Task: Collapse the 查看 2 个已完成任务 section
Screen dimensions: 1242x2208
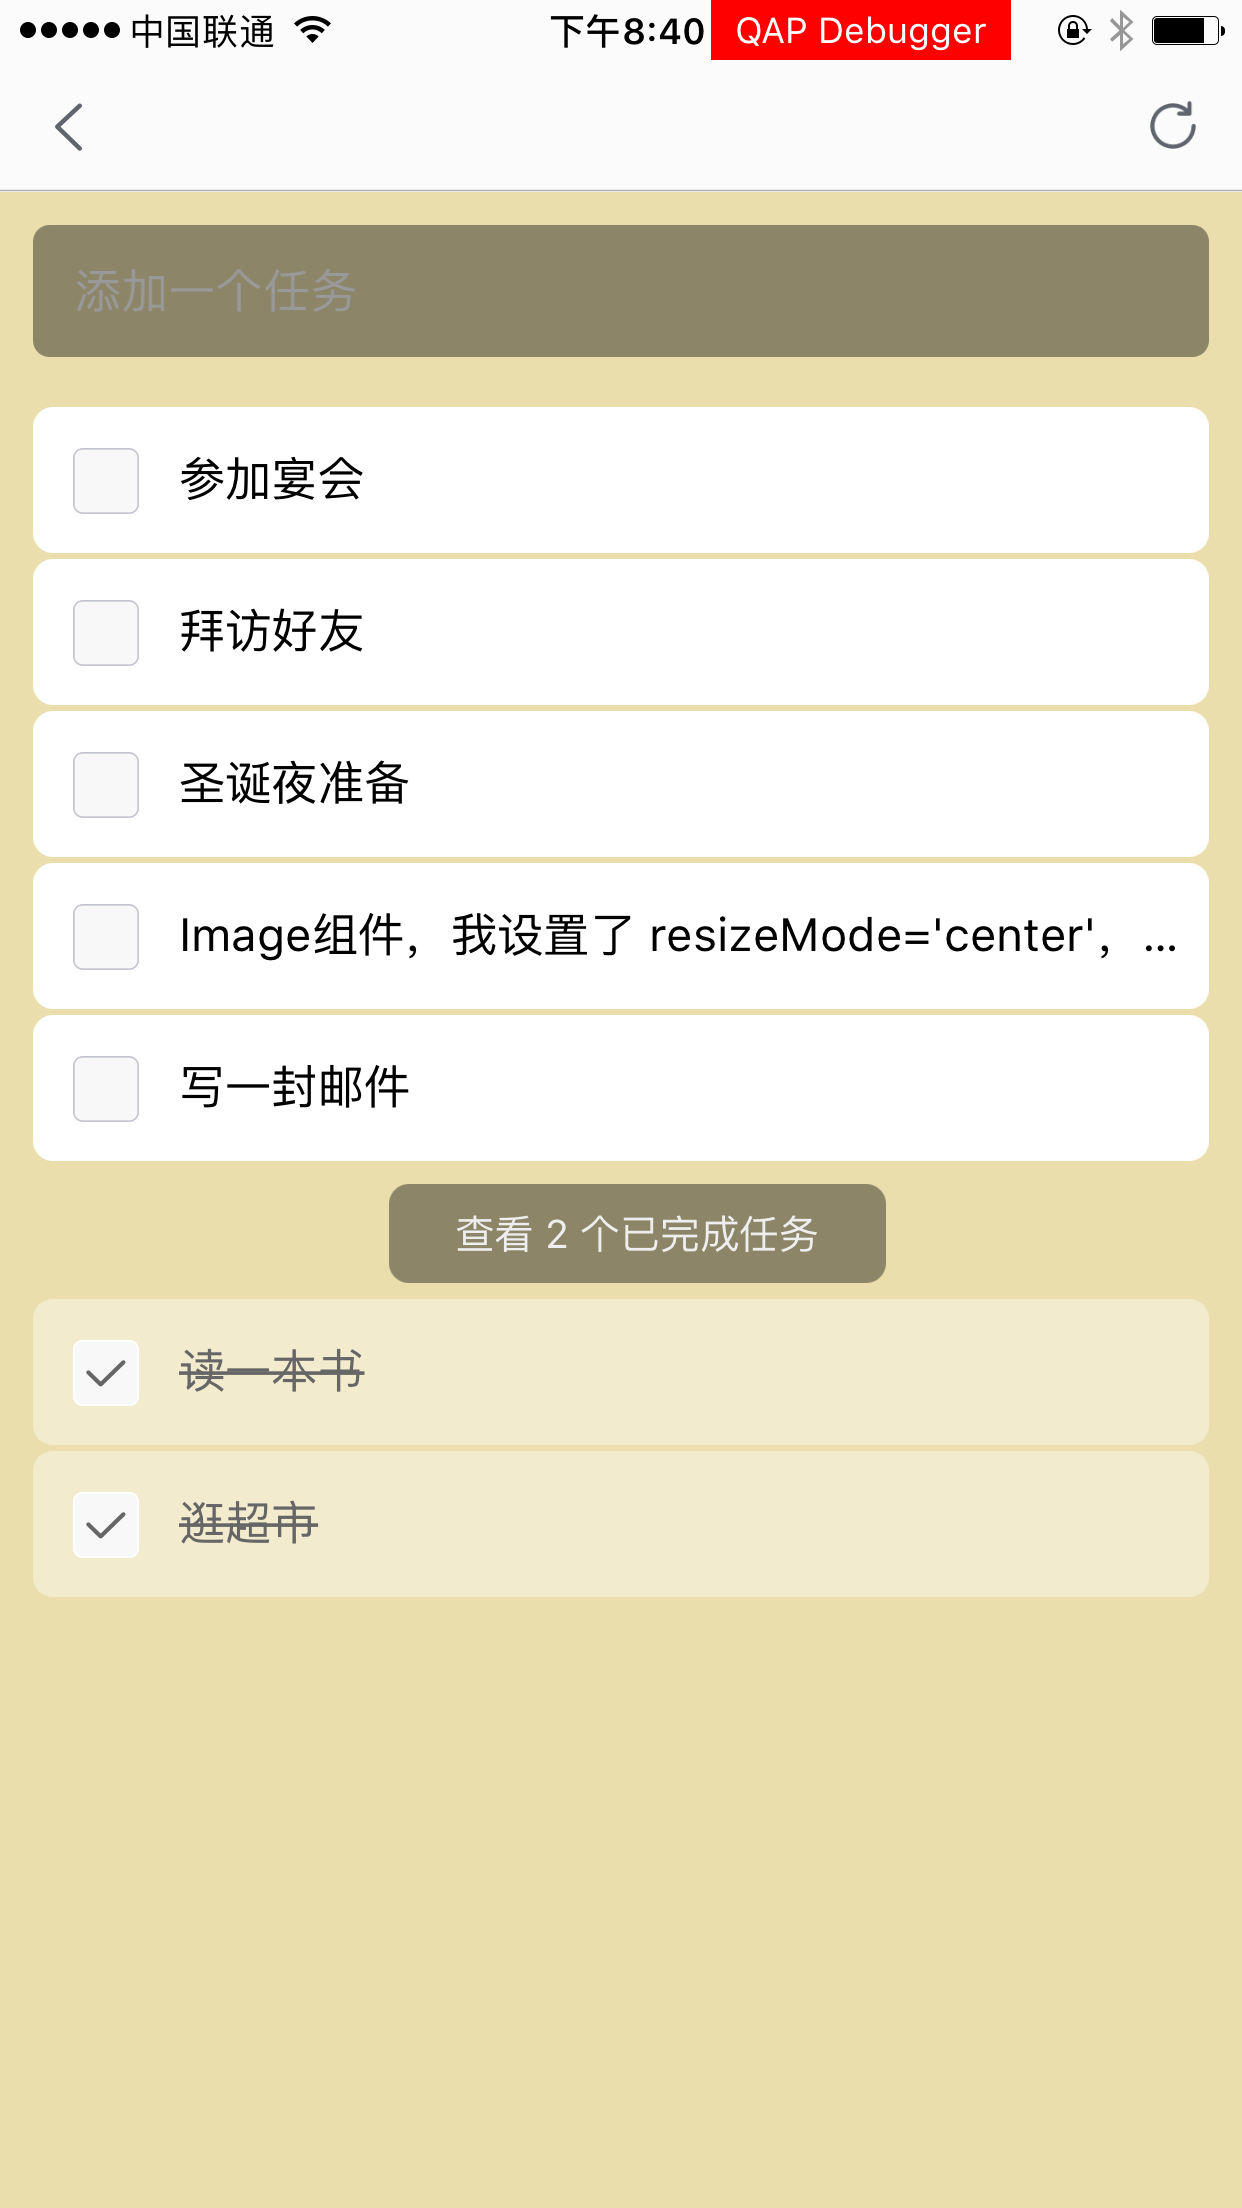Action: coord(637,1234)
